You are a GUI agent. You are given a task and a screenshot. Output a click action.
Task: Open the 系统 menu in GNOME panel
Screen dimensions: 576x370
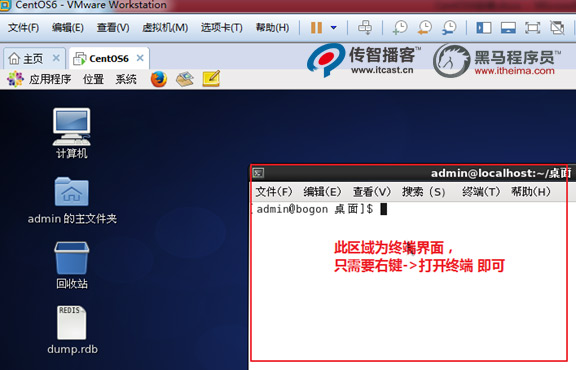pos(126,79)
